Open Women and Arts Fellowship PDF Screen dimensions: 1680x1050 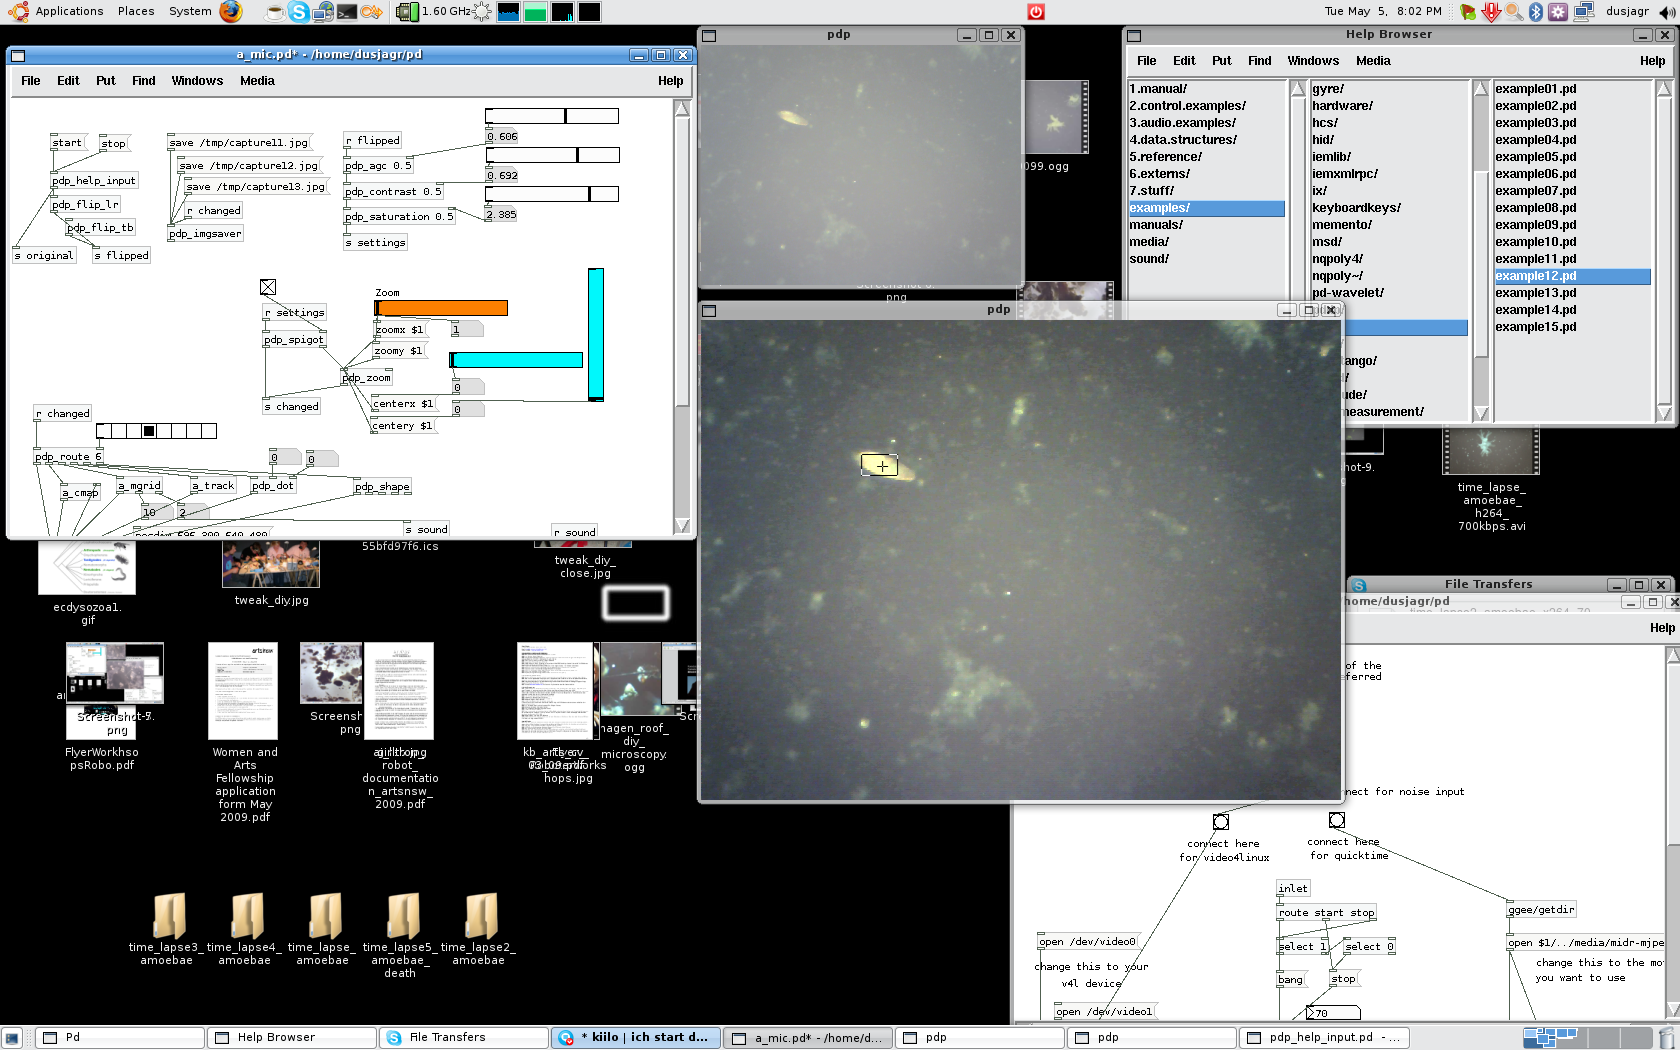pyautogui.click(x=243, y=691)
